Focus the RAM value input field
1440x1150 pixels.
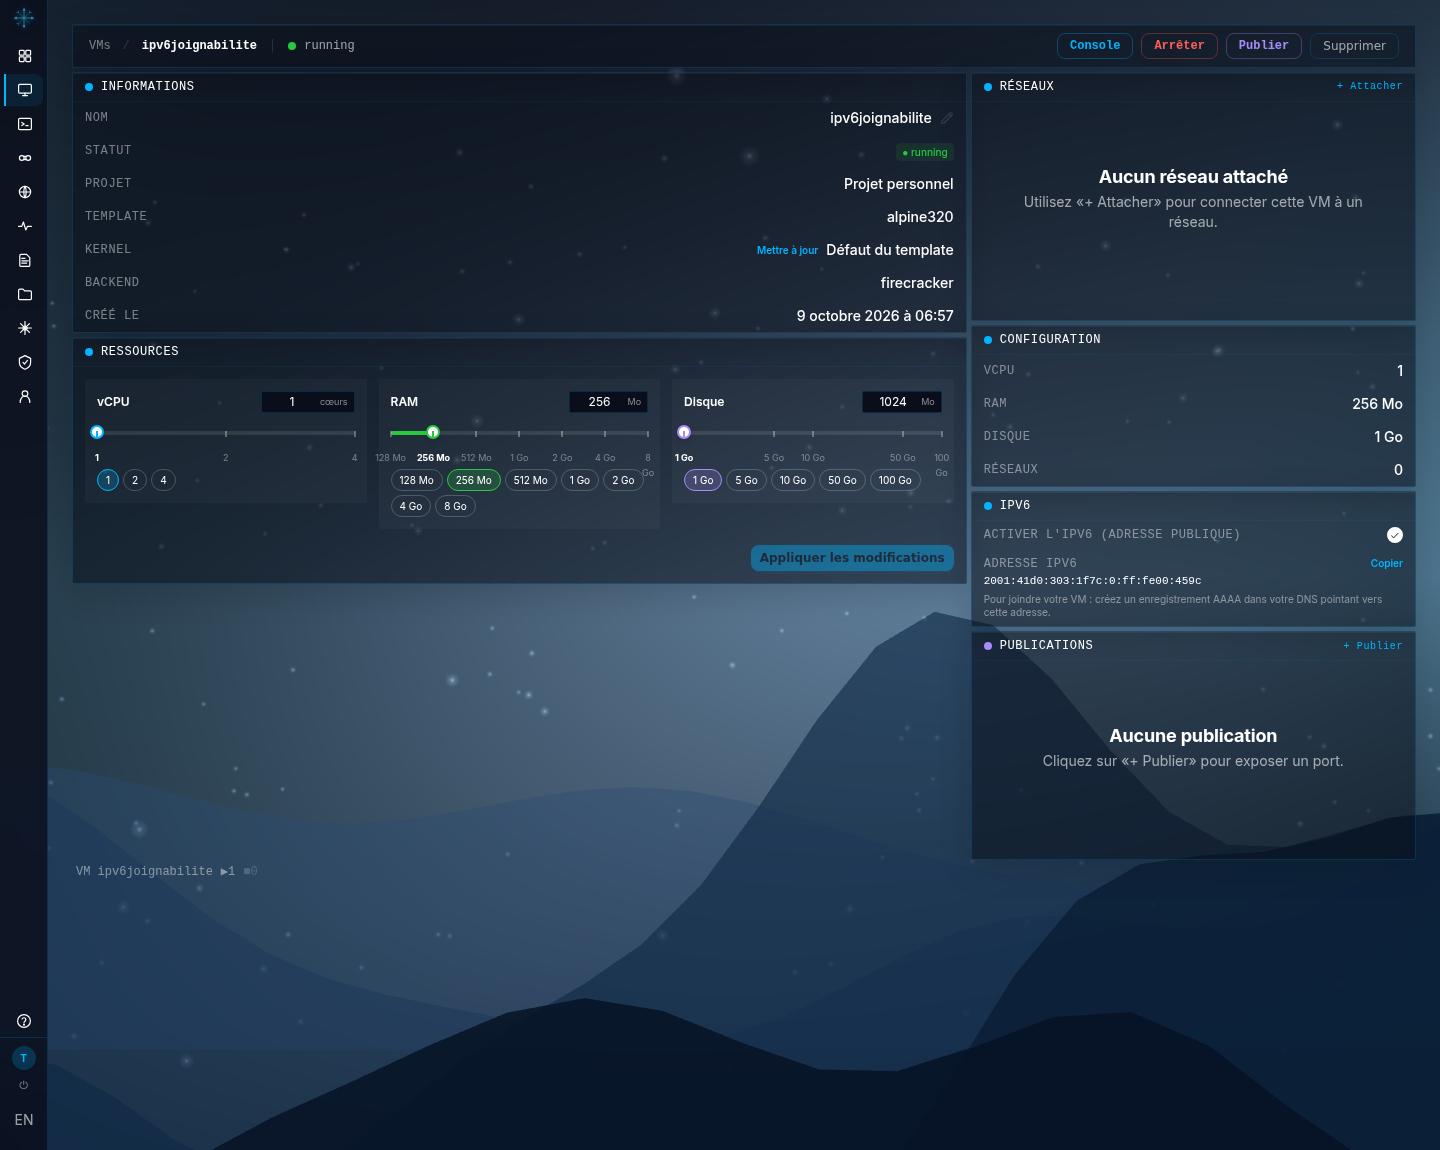tap(609, 402)
